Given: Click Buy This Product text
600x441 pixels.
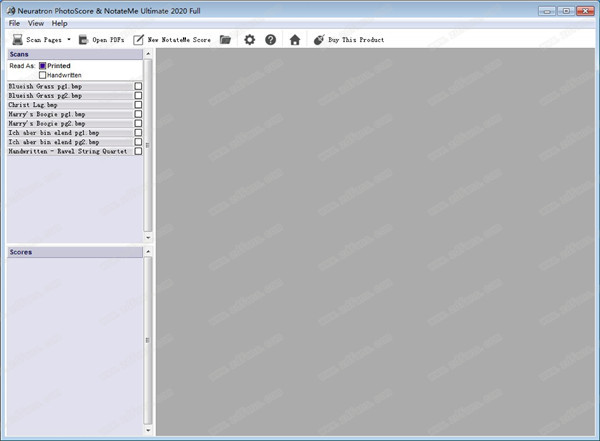Looking at the screenshot, I should coord(356,40).
